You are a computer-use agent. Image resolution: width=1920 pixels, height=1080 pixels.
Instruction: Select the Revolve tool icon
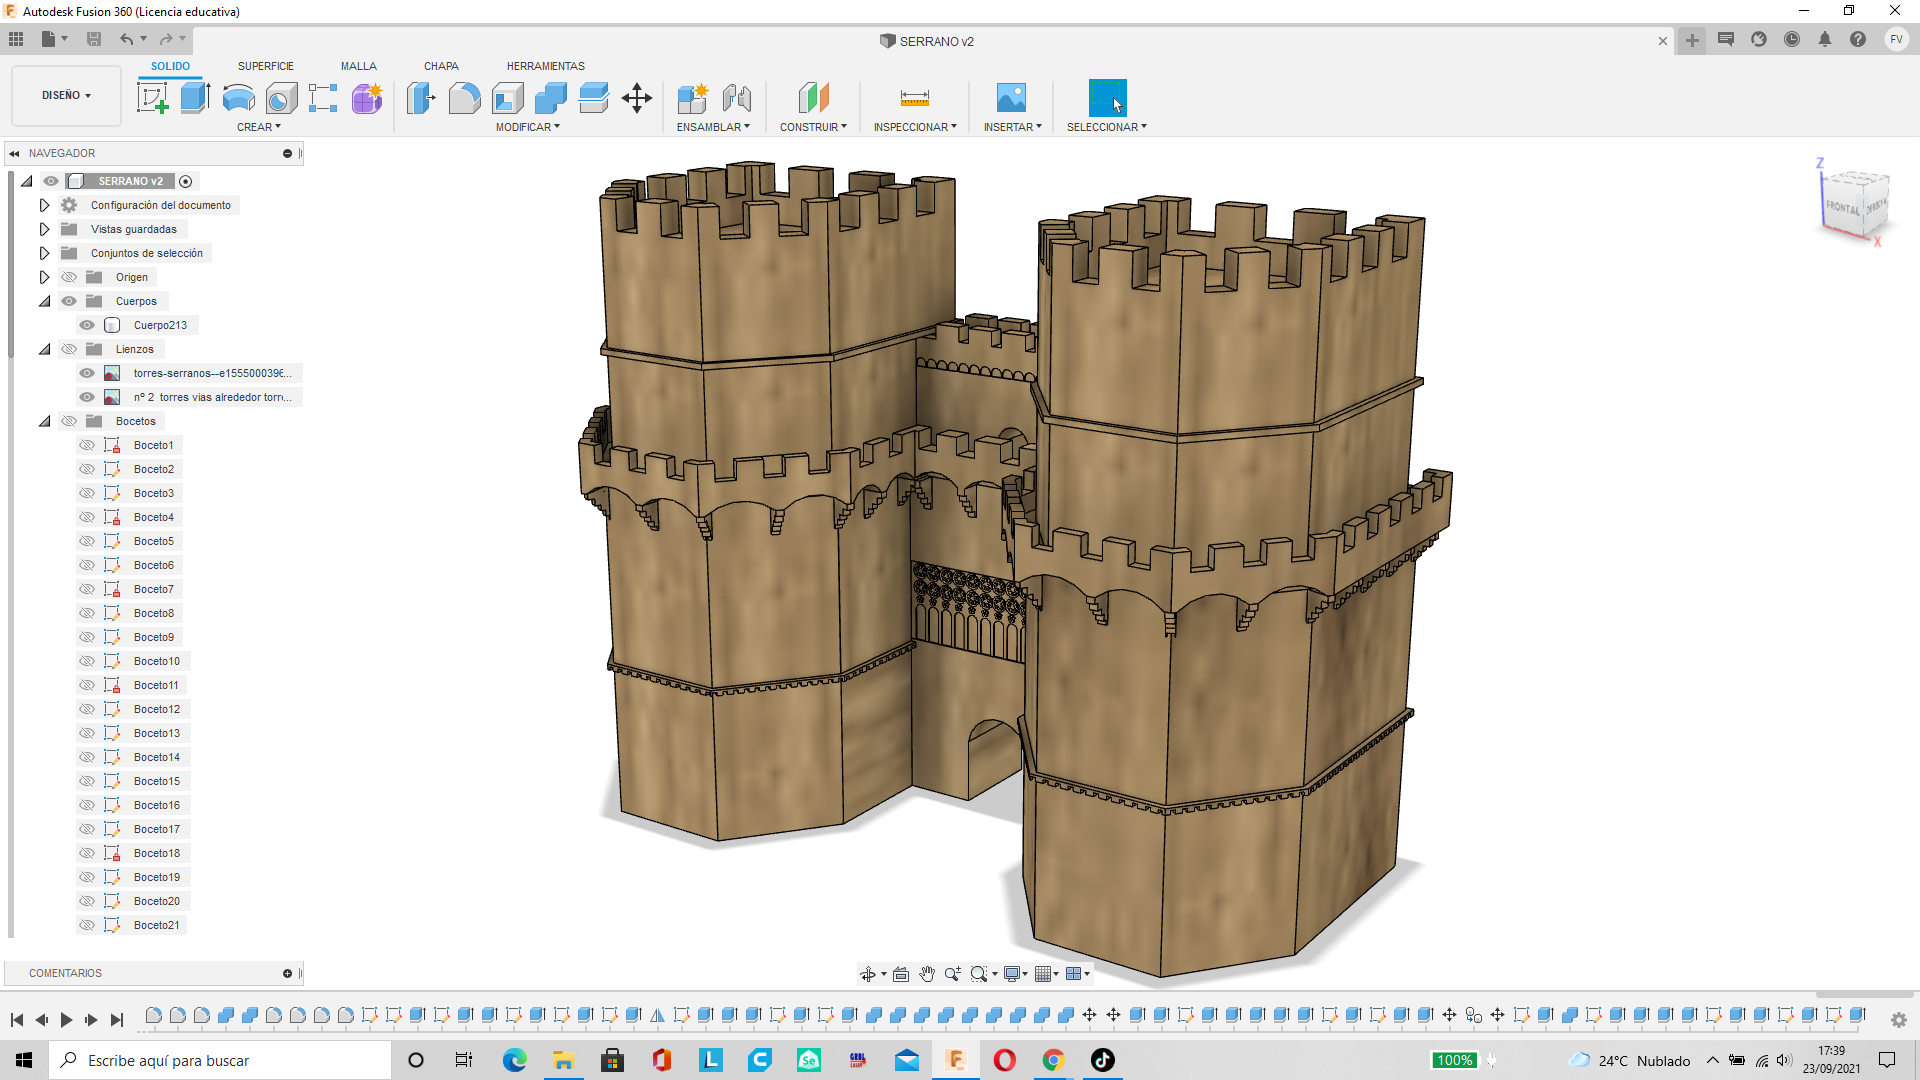point(238,98)
